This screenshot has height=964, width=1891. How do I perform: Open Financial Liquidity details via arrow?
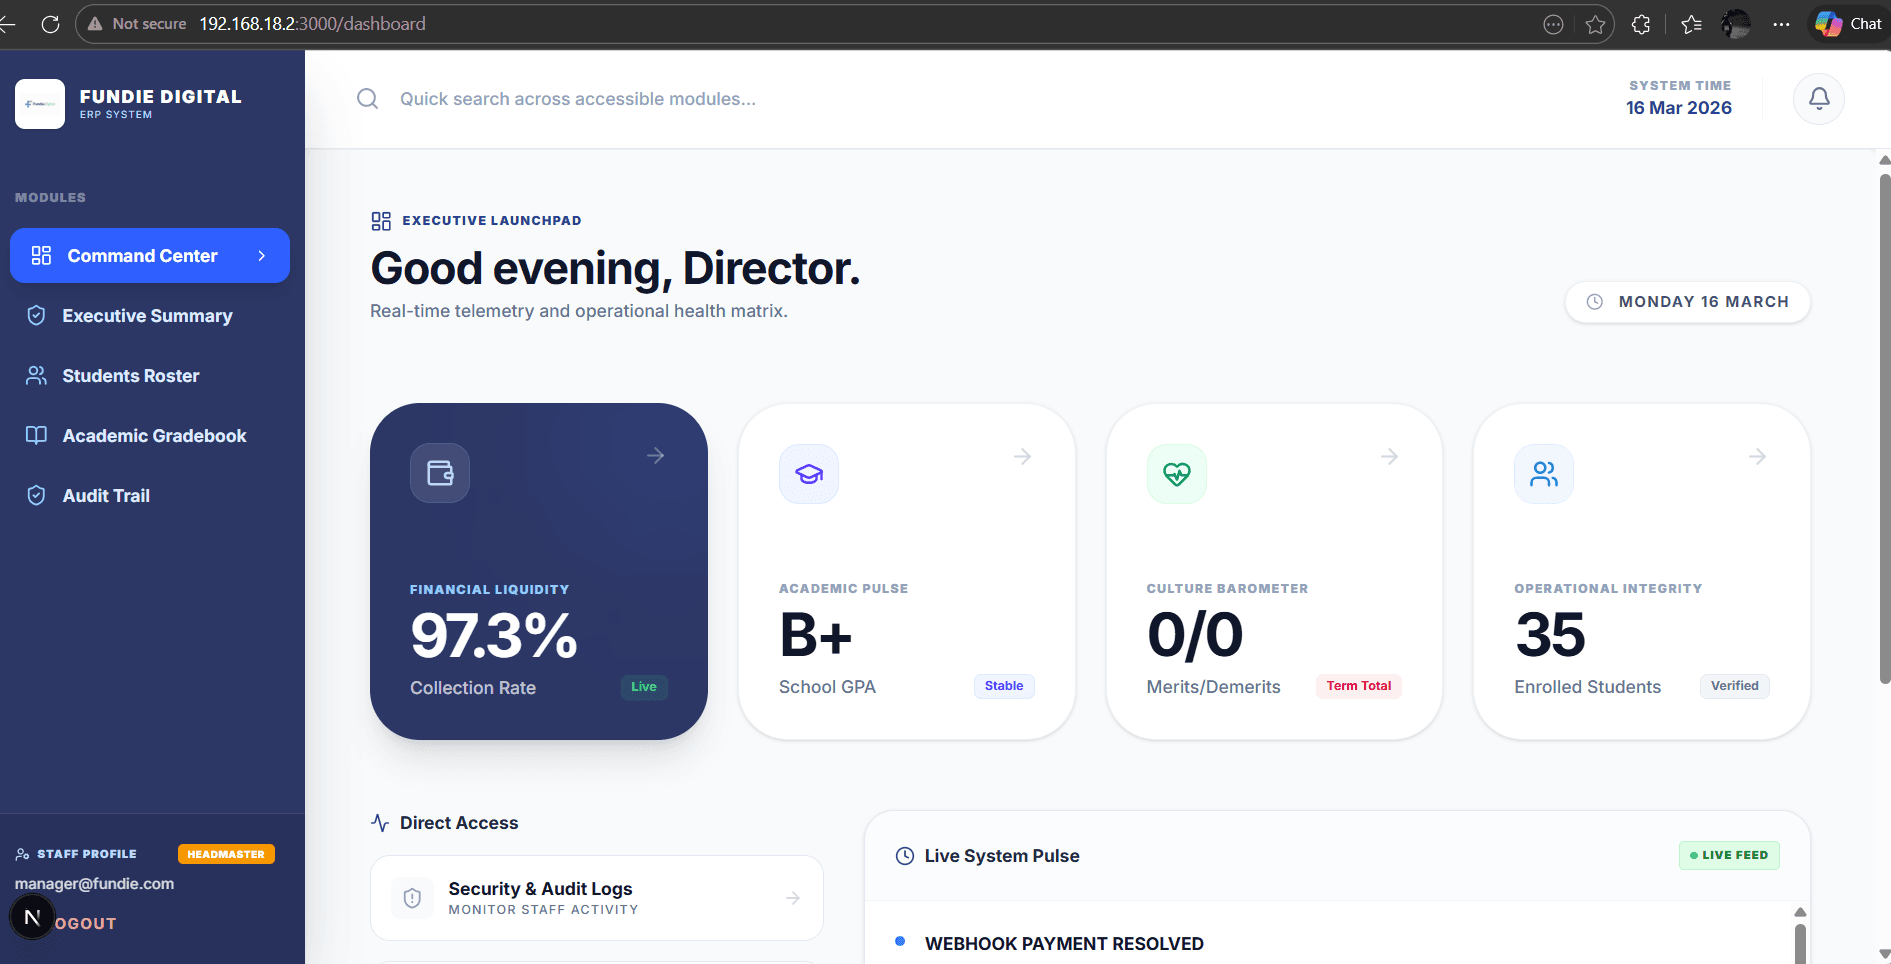pos(656,456)
